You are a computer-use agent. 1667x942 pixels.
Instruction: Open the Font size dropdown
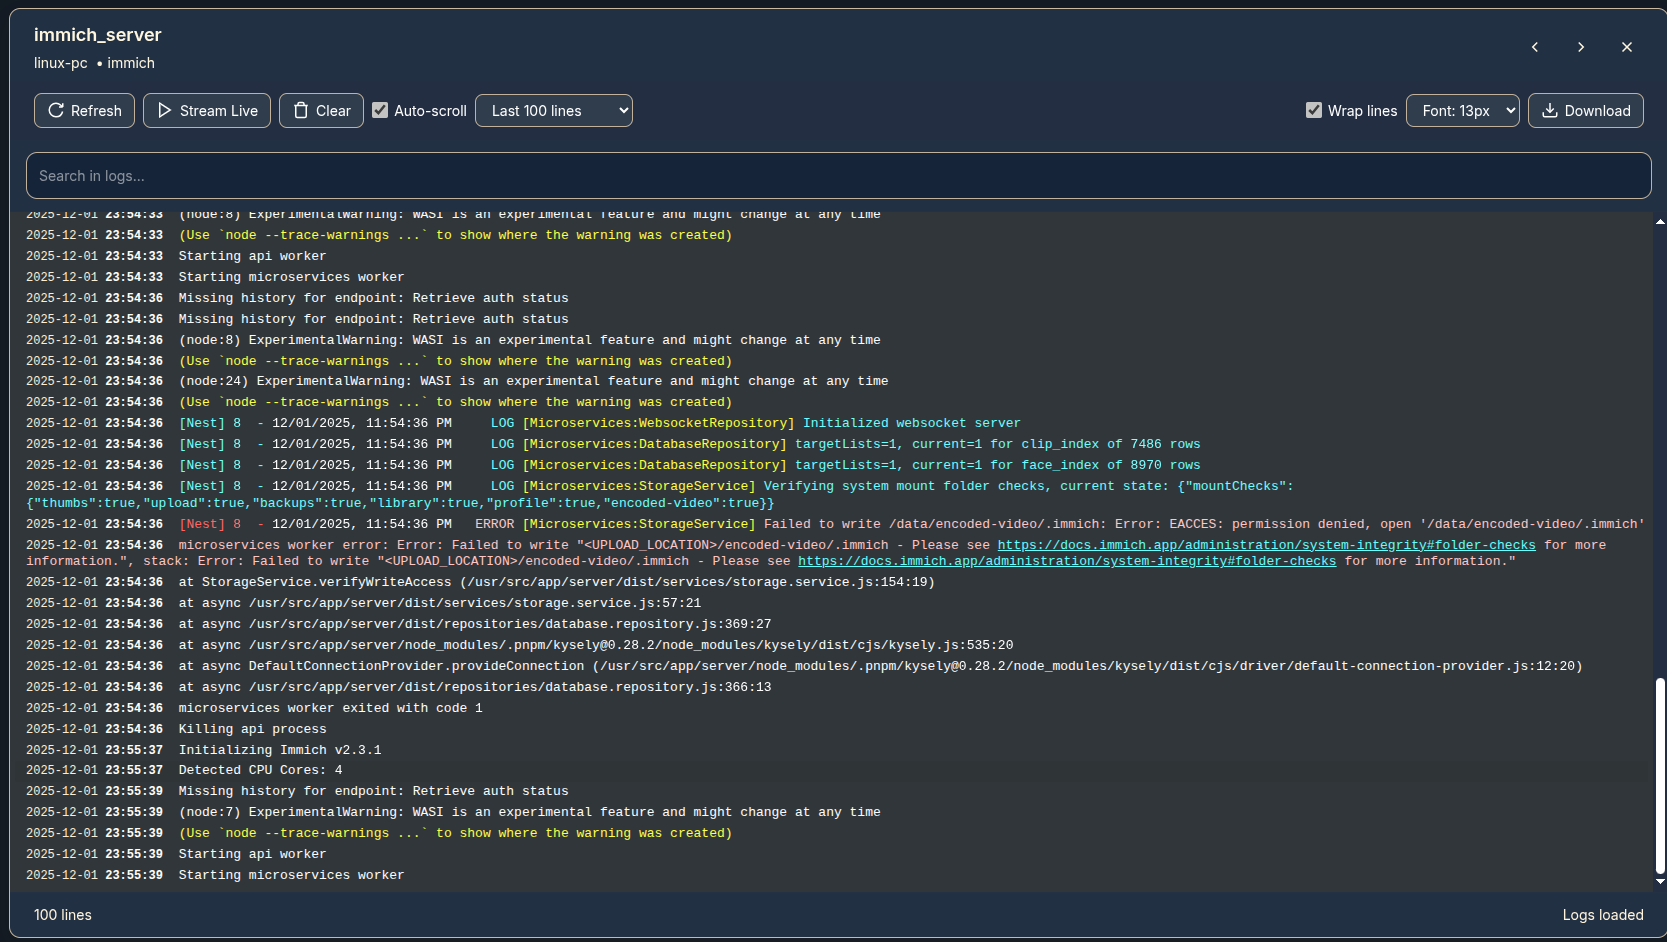[1463, 110]
